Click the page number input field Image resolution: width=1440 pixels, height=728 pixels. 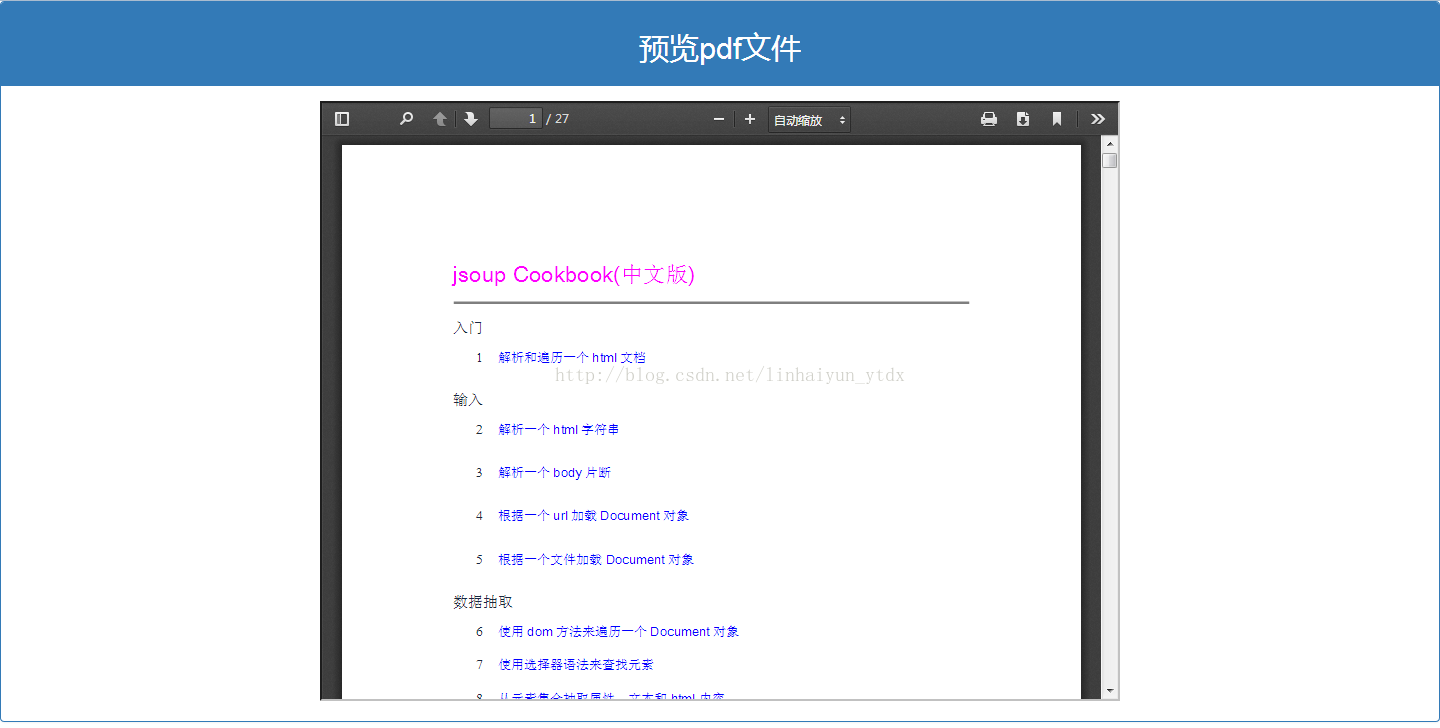coord(516,119)
